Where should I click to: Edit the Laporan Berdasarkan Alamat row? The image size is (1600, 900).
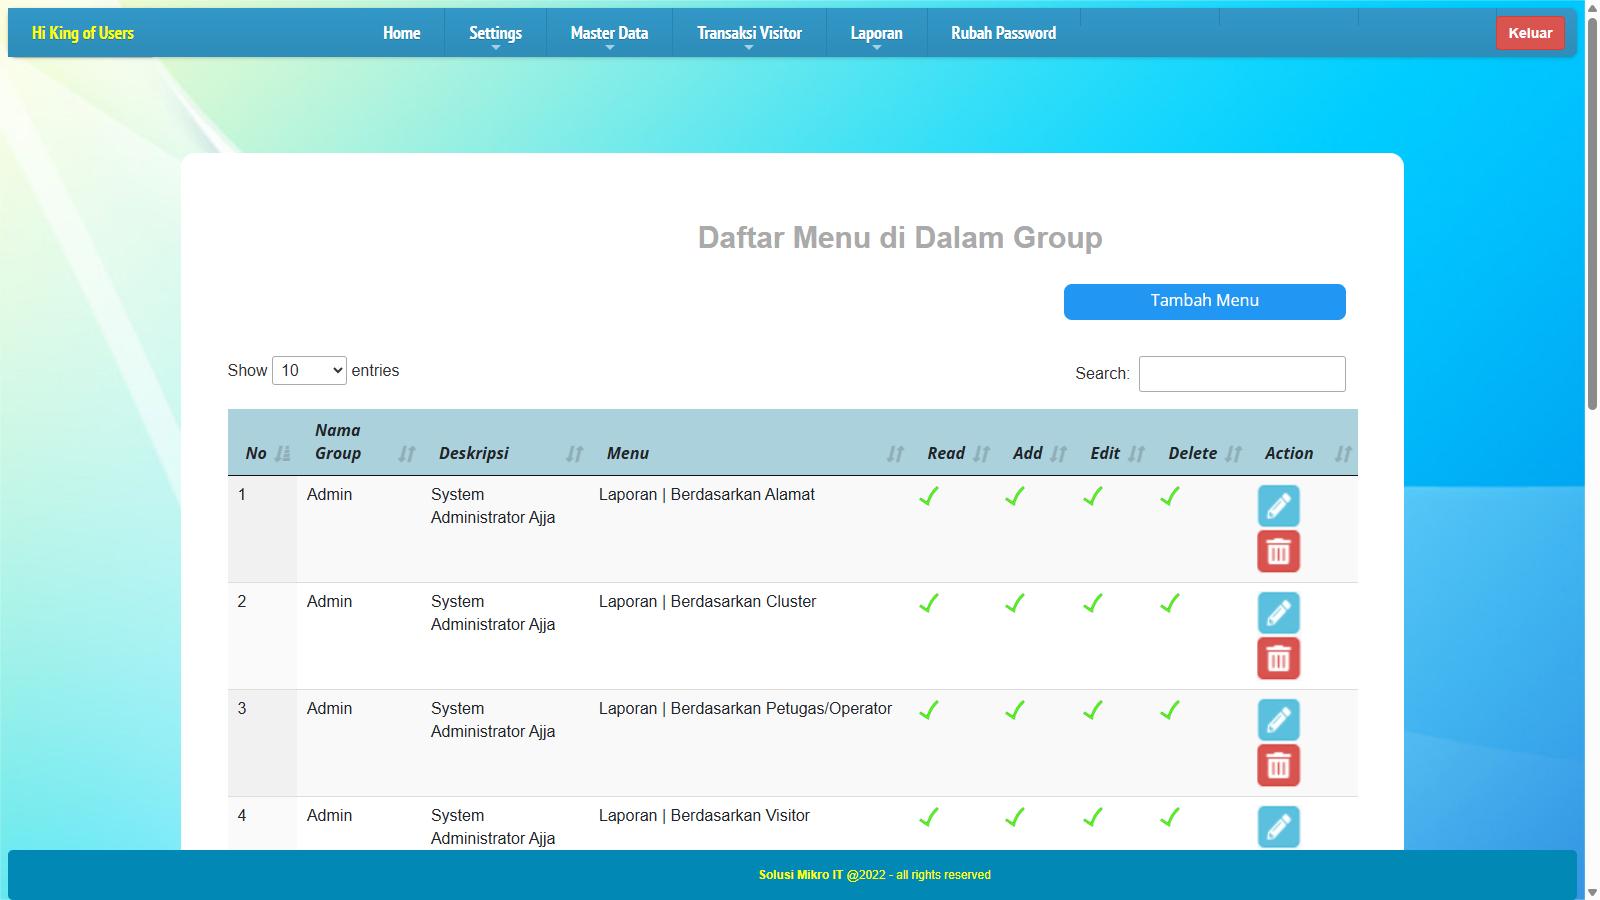[1278, 506]
